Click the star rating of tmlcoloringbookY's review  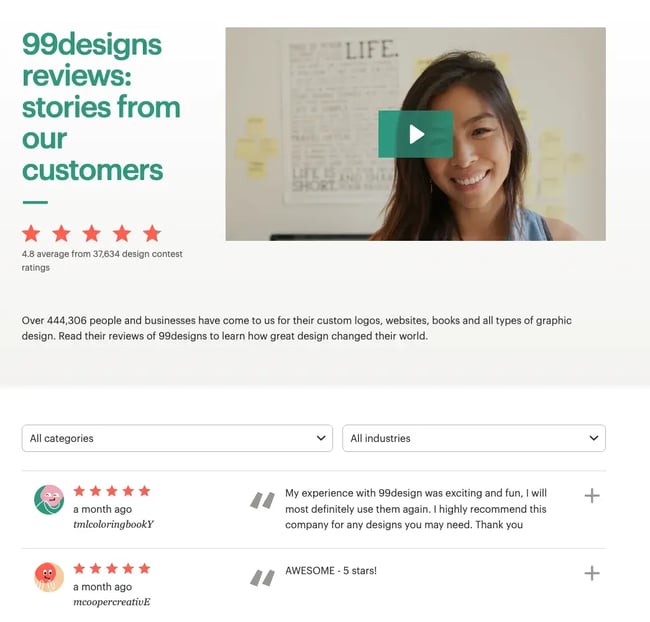[x=112, y=491]
